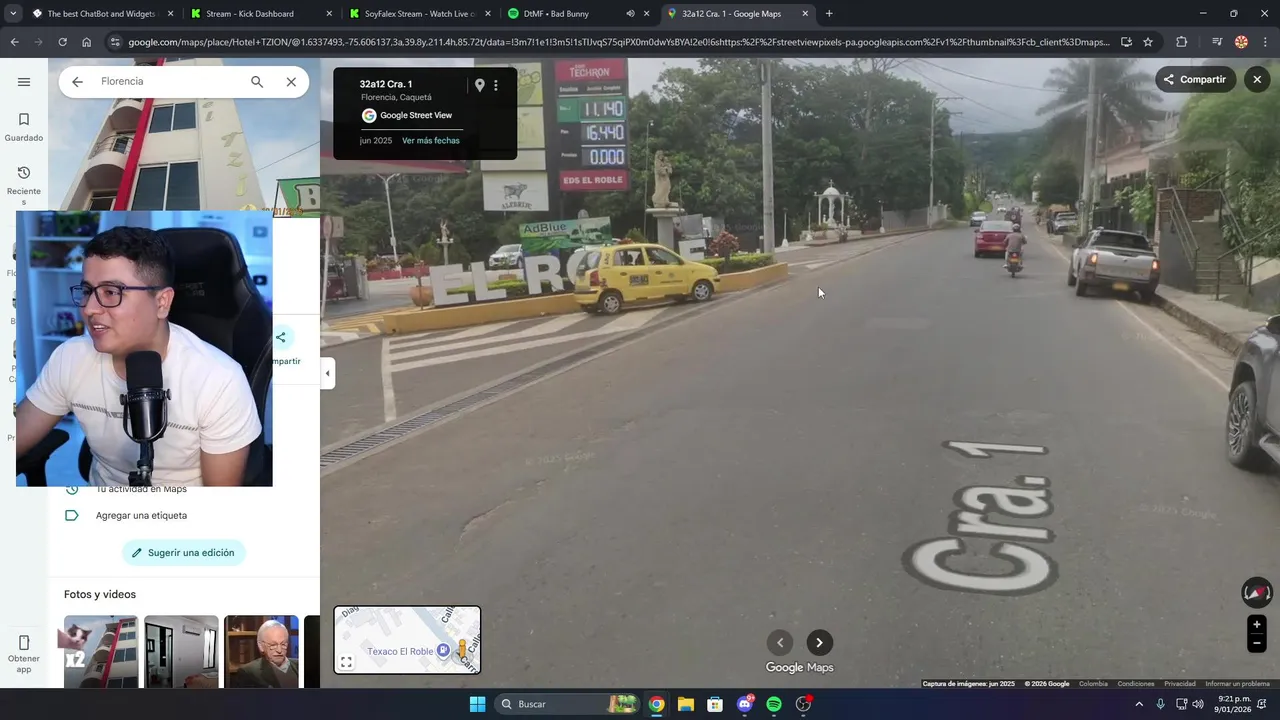Open the clock showing 9:21 p.m.
This screenshot has width=1280, height=720.
click(1234, 704)
